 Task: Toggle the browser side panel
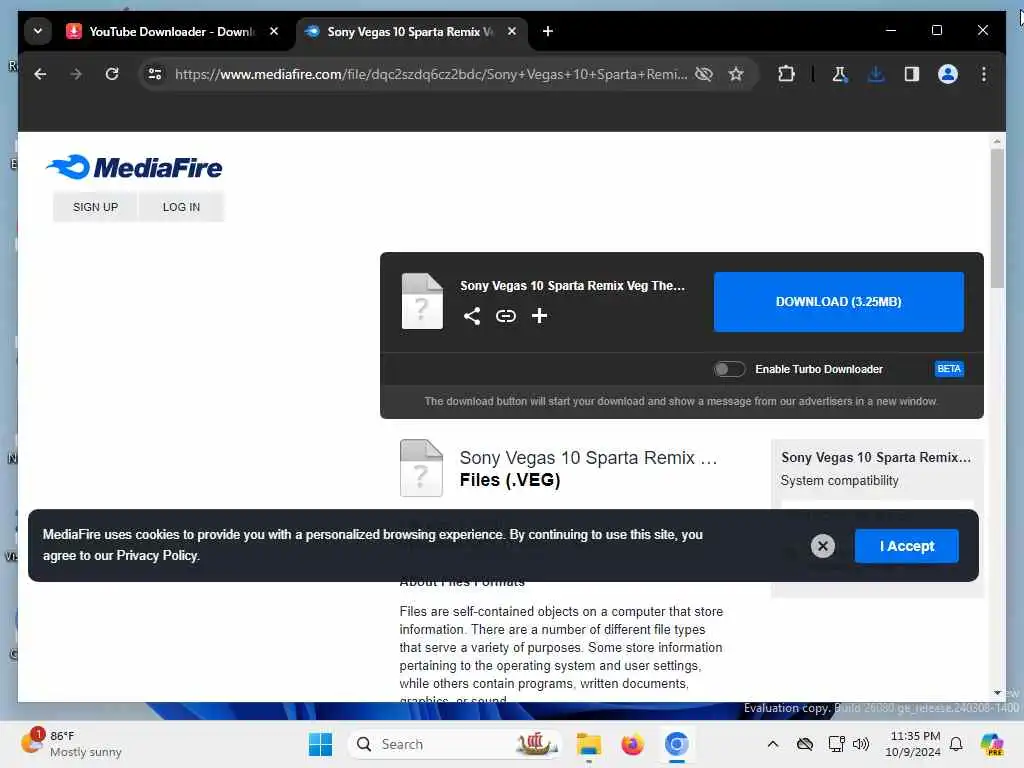pos(912,74)
